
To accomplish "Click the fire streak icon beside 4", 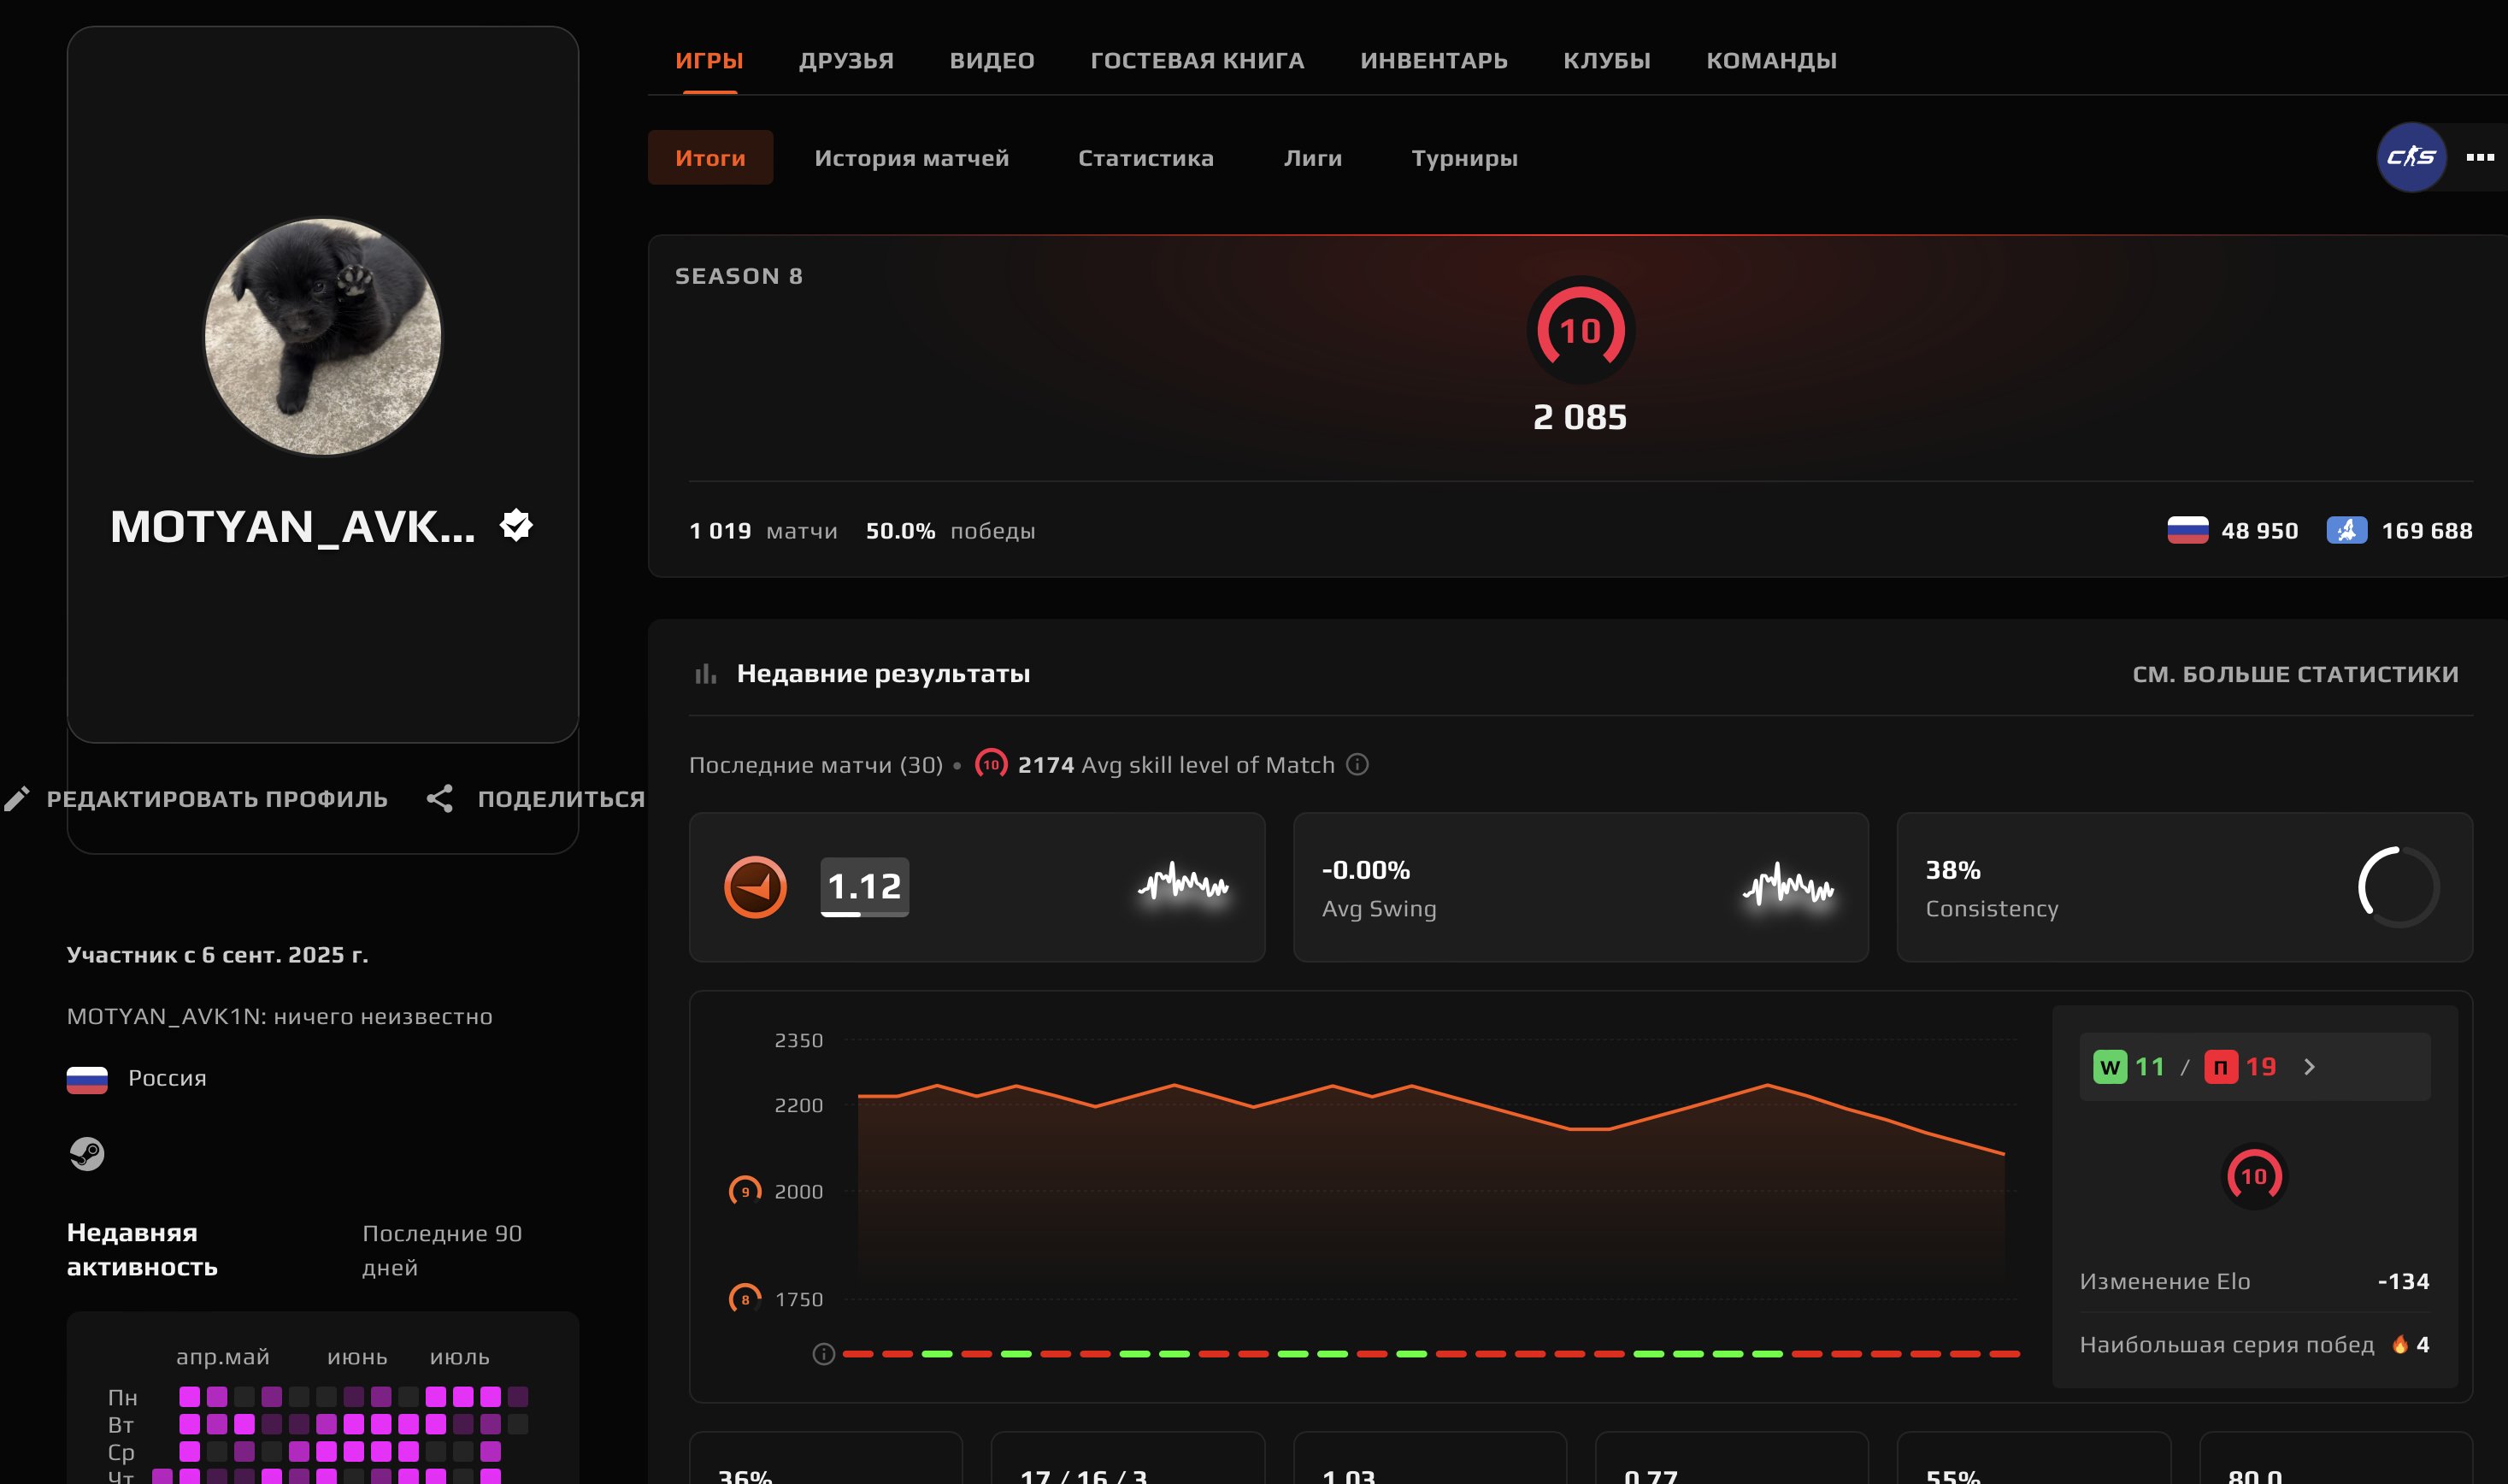I will pos(2400,1344).
